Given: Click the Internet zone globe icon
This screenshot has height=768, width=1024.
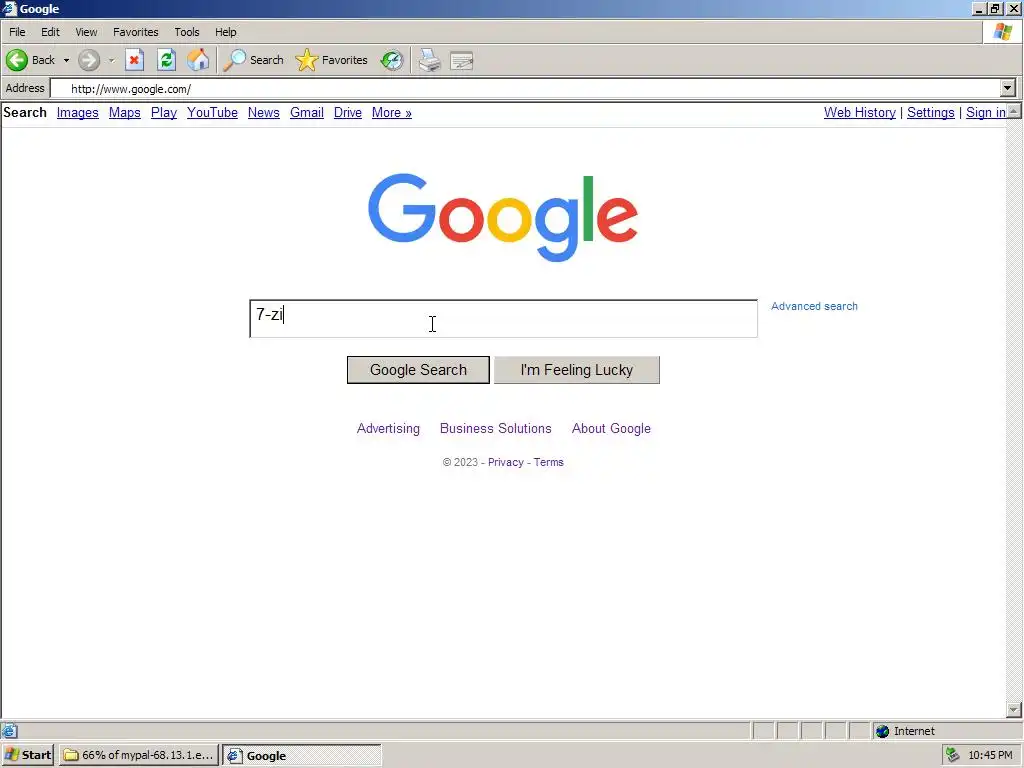Looking at the screenshot, I should (882, 731).
